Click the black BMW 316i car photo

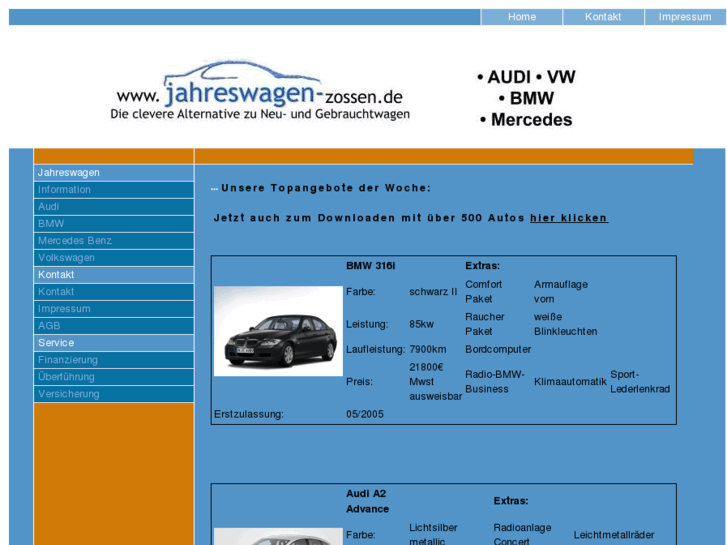tap(278, 331)
